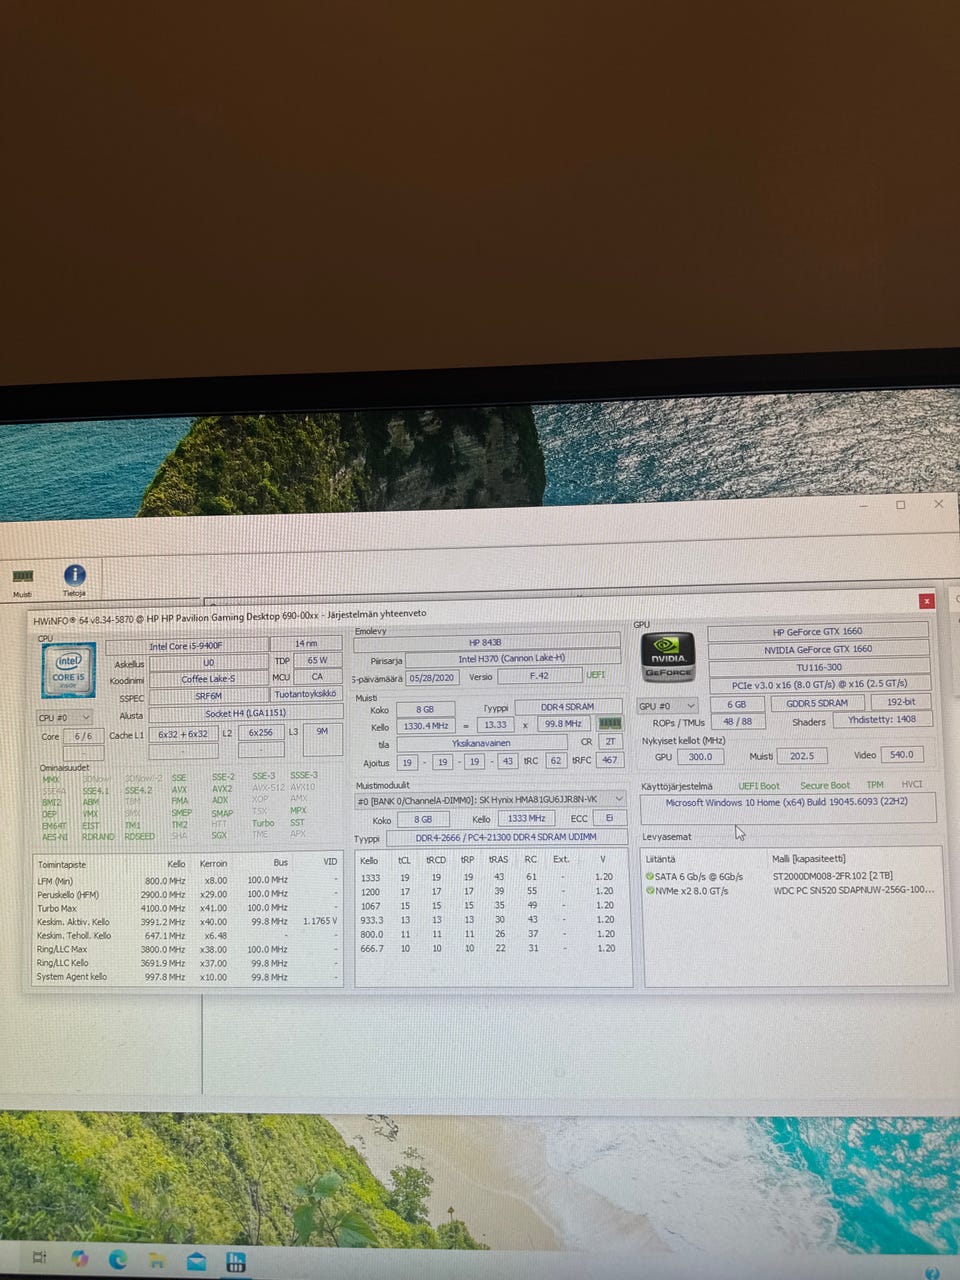Click the HP GeForce GTX 1660 field
960x1280 pixels.
817,632
